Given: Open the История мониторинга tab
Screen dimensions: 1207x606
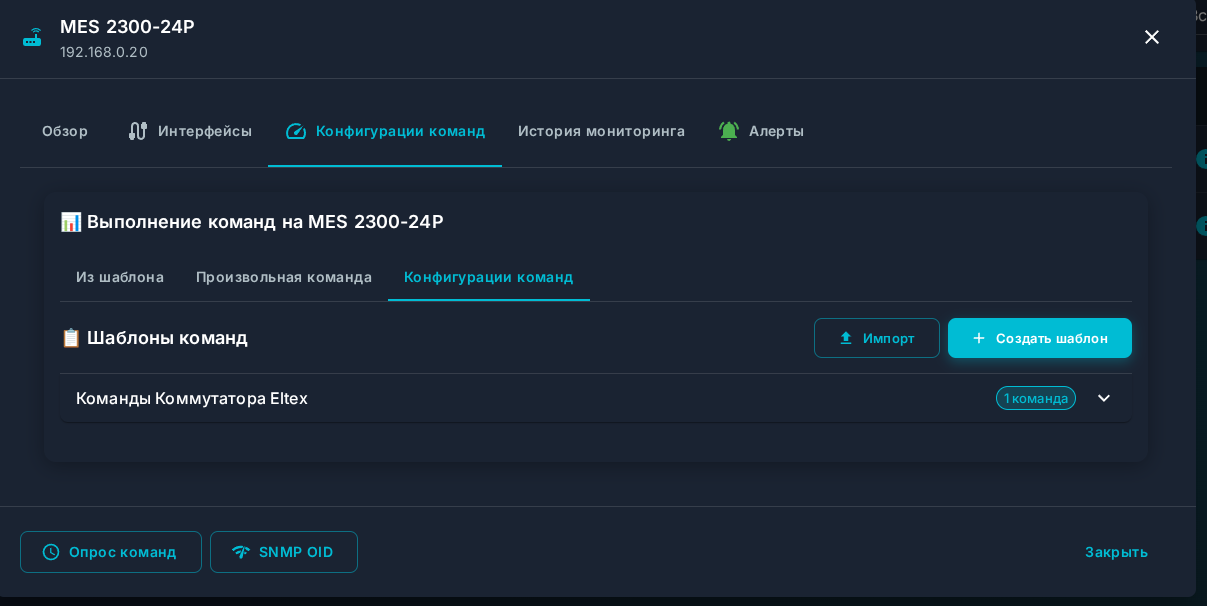Looking at the screenshot, I should tap(602, 131).
